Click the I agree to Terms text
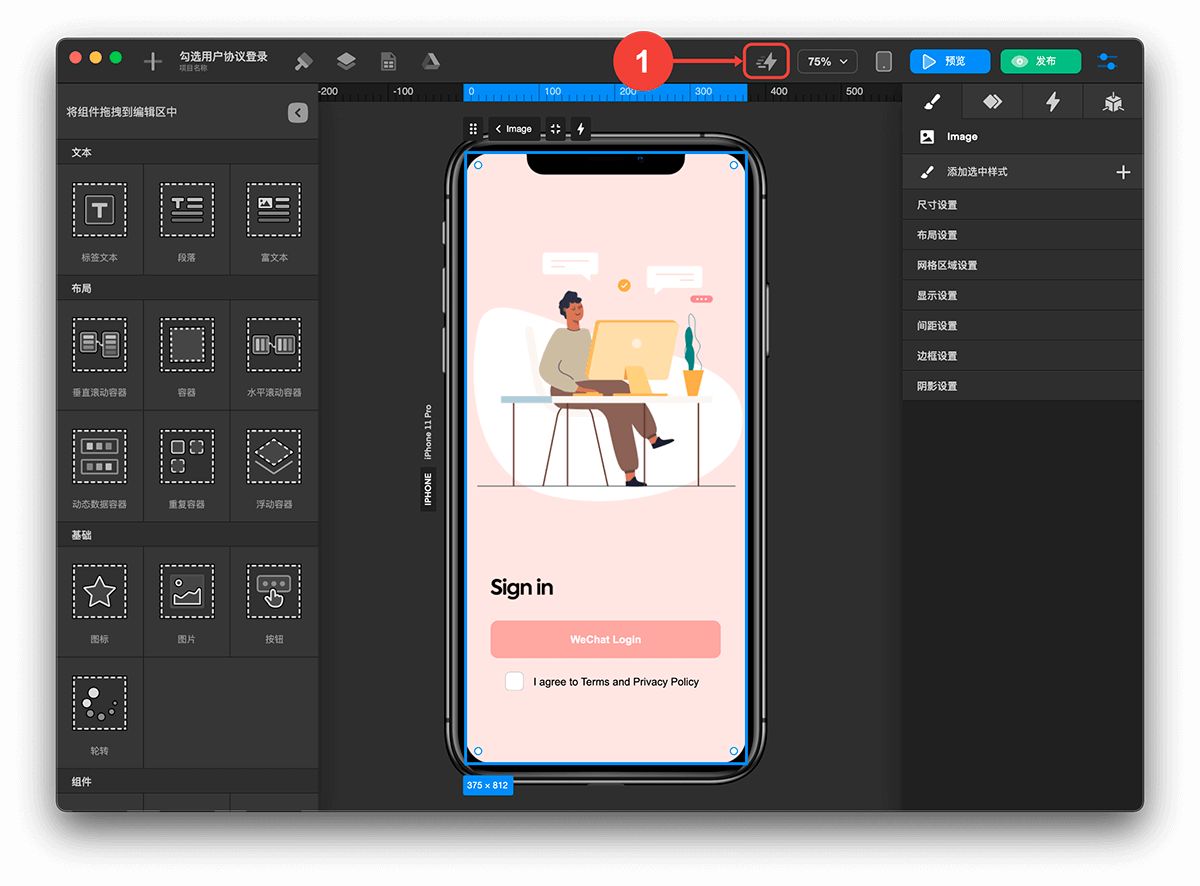 (x=616, y=682)
